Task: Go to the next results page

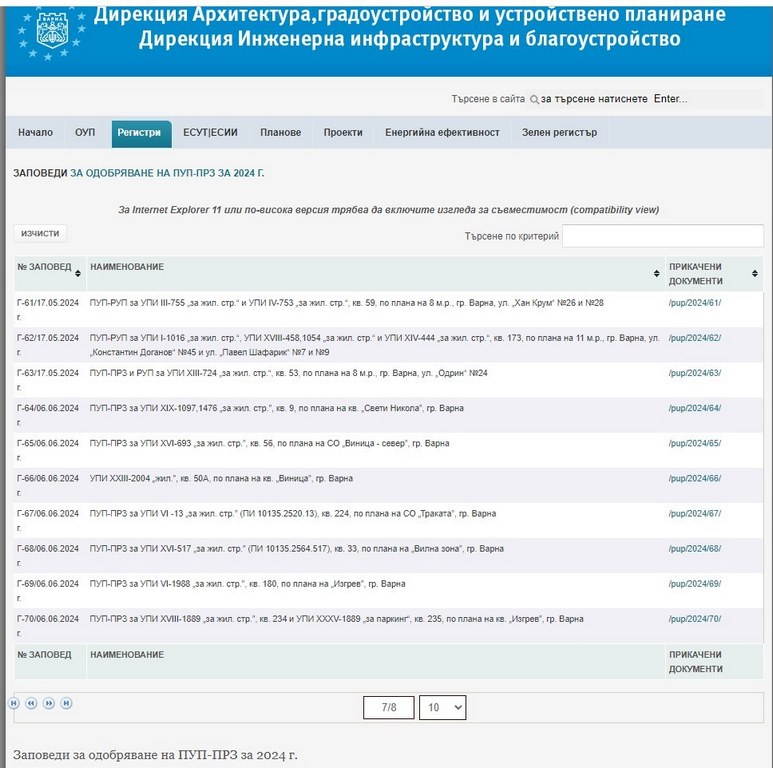Action: click(49, 703)
